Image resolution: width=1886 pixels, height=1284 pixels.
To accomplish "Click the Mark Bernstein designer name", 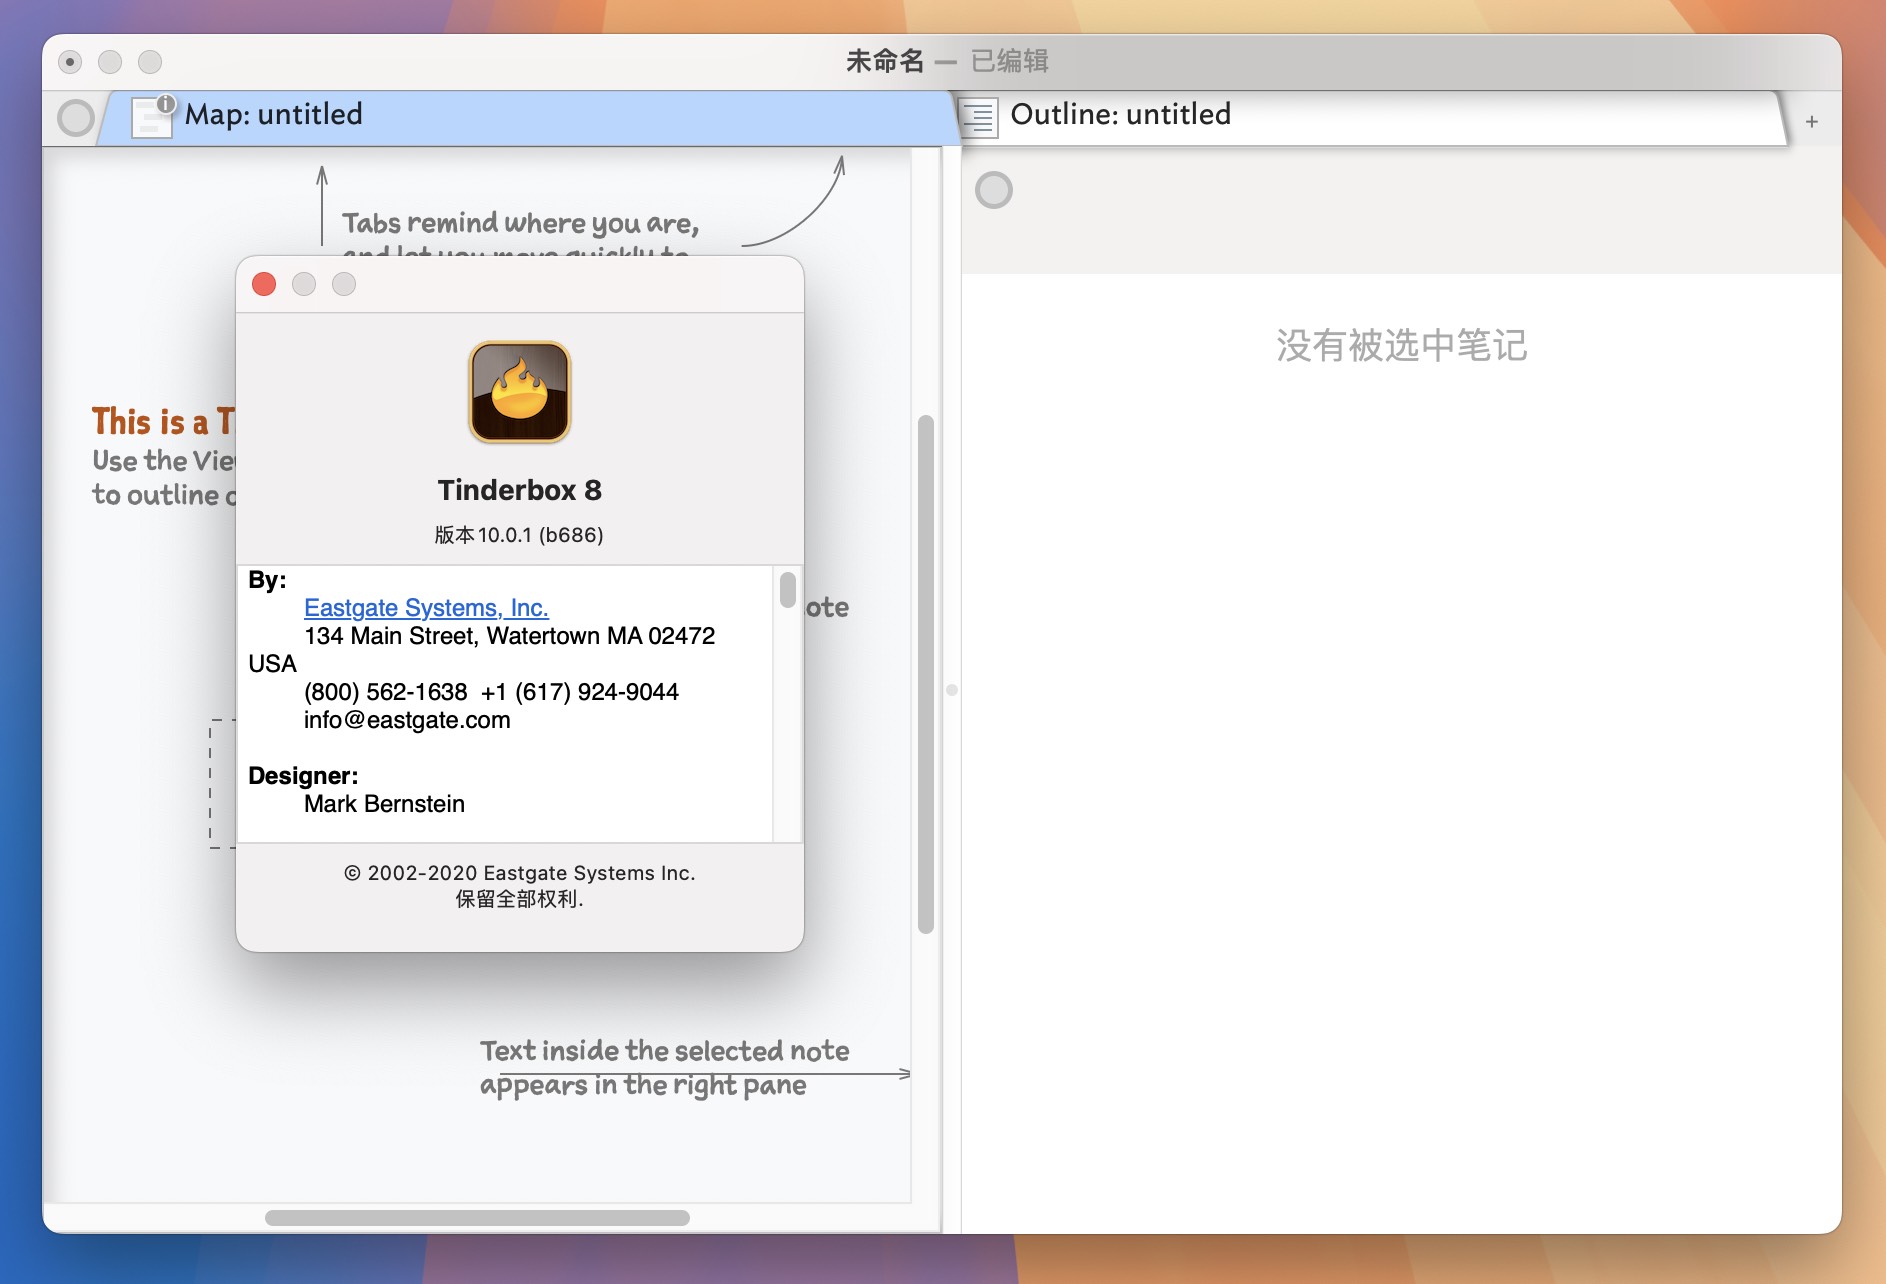I will pyautogui.click(x=384, y=804).
